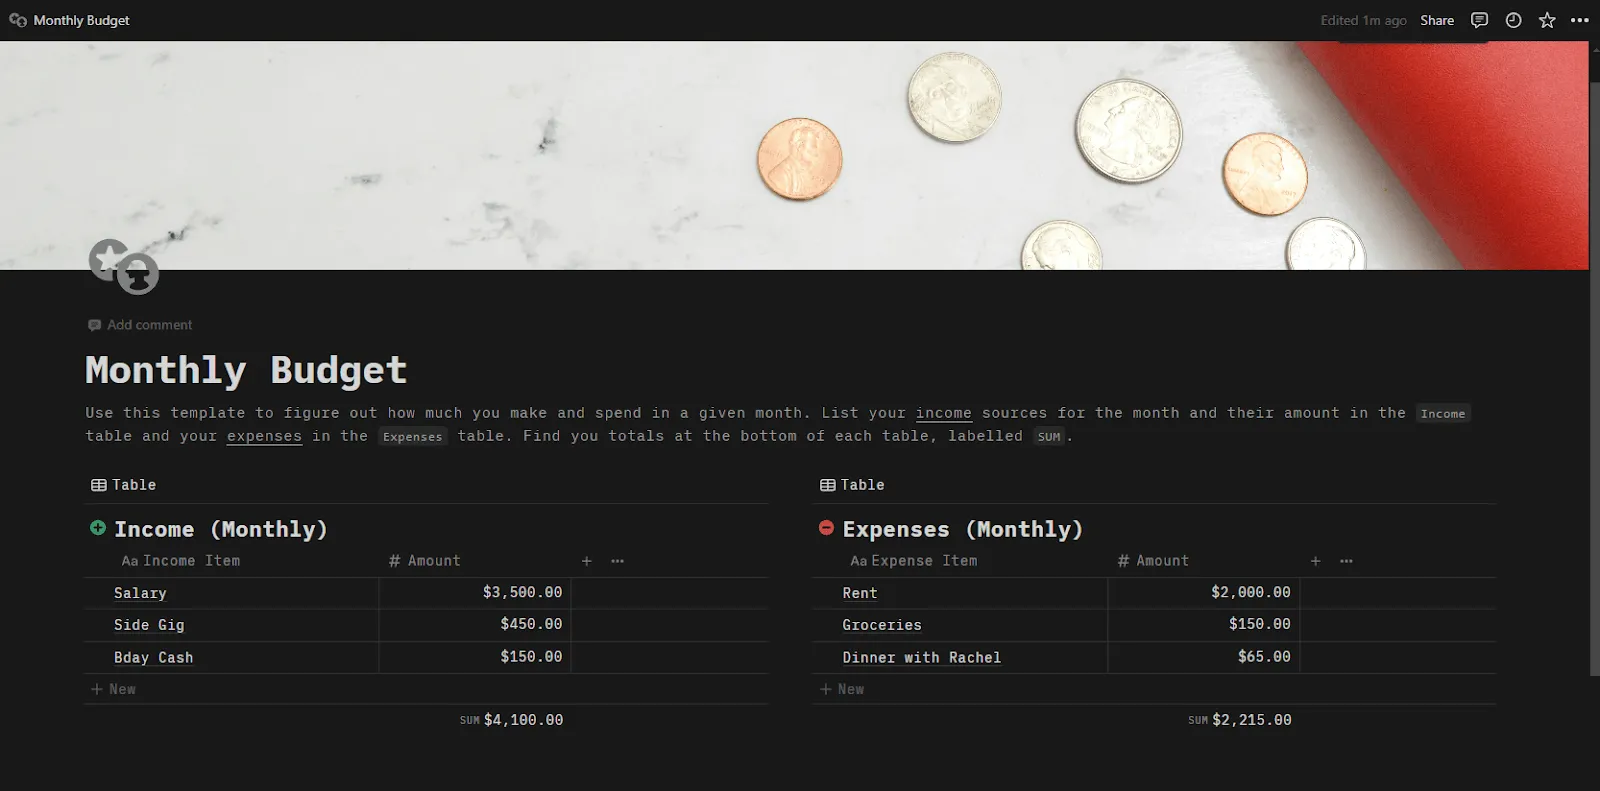Click the Share button
This screenshot has width=1600, height=791.
pos(1437,20)
